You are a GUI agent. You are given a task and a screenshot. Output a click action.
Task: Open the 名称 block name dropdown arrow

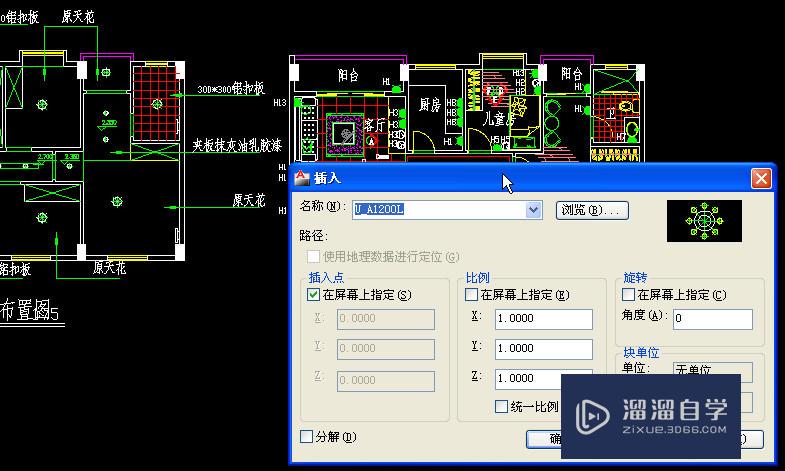[533, 210]
